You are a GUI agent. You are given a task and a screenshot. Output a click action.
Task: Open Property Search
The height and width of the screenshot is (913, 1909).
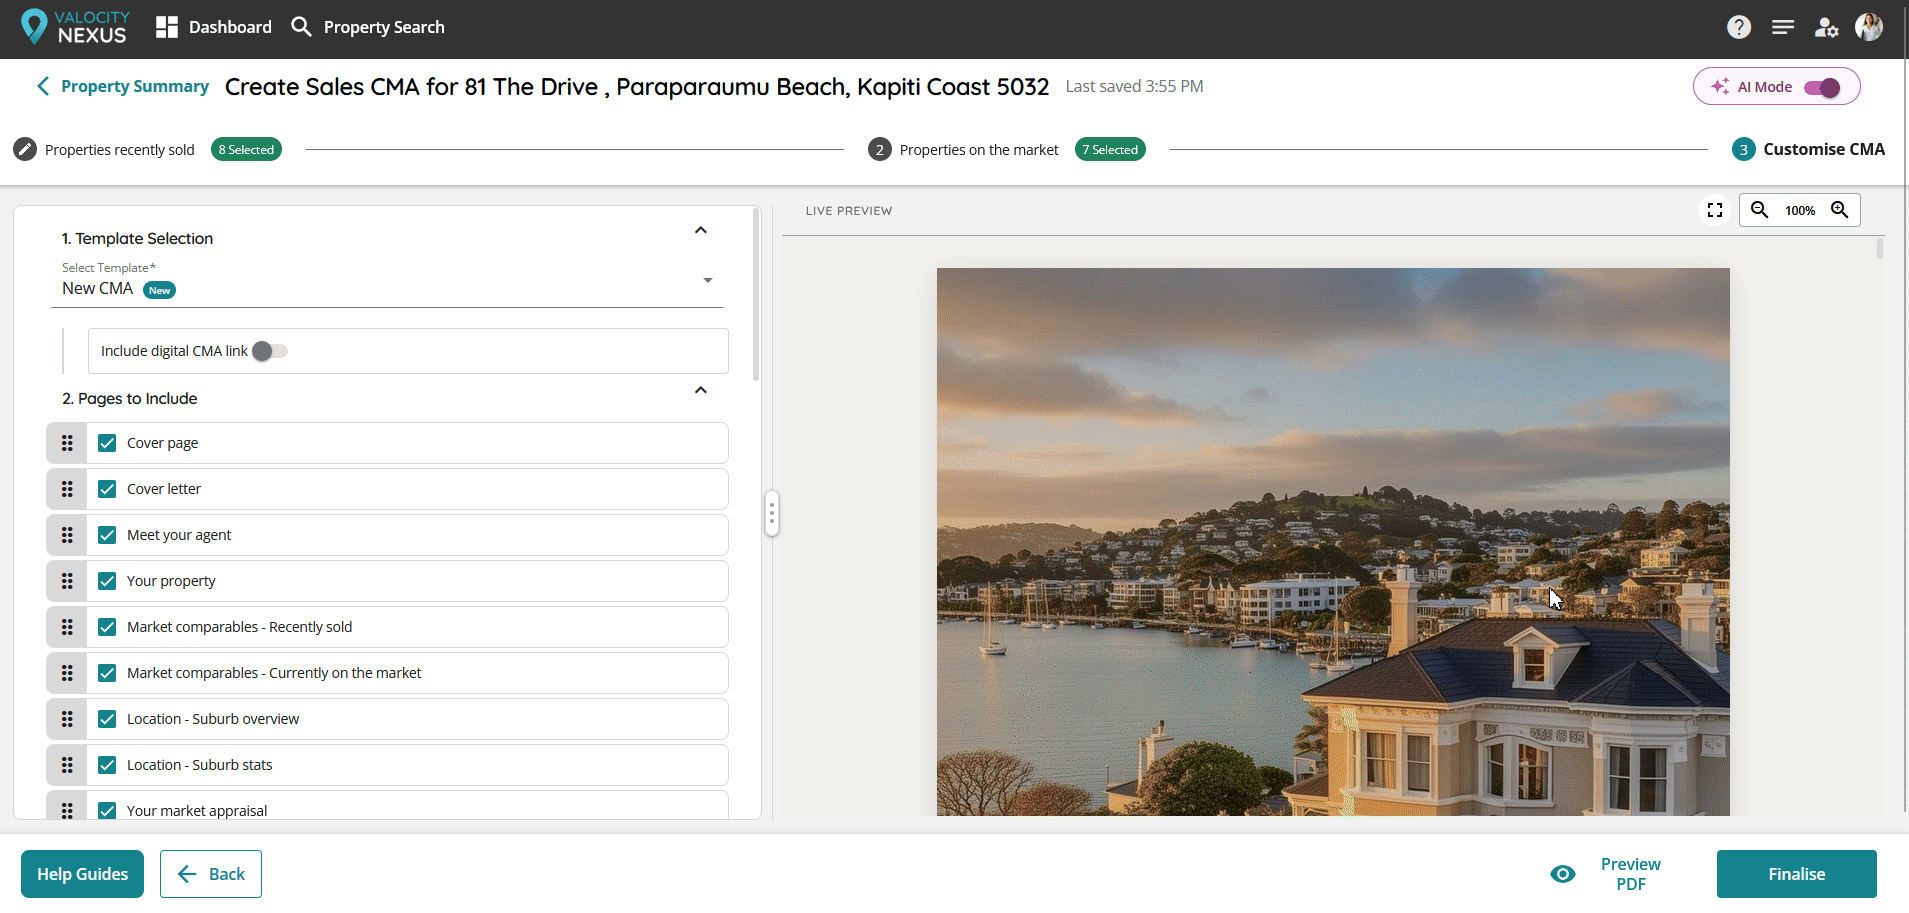point(384,27)
